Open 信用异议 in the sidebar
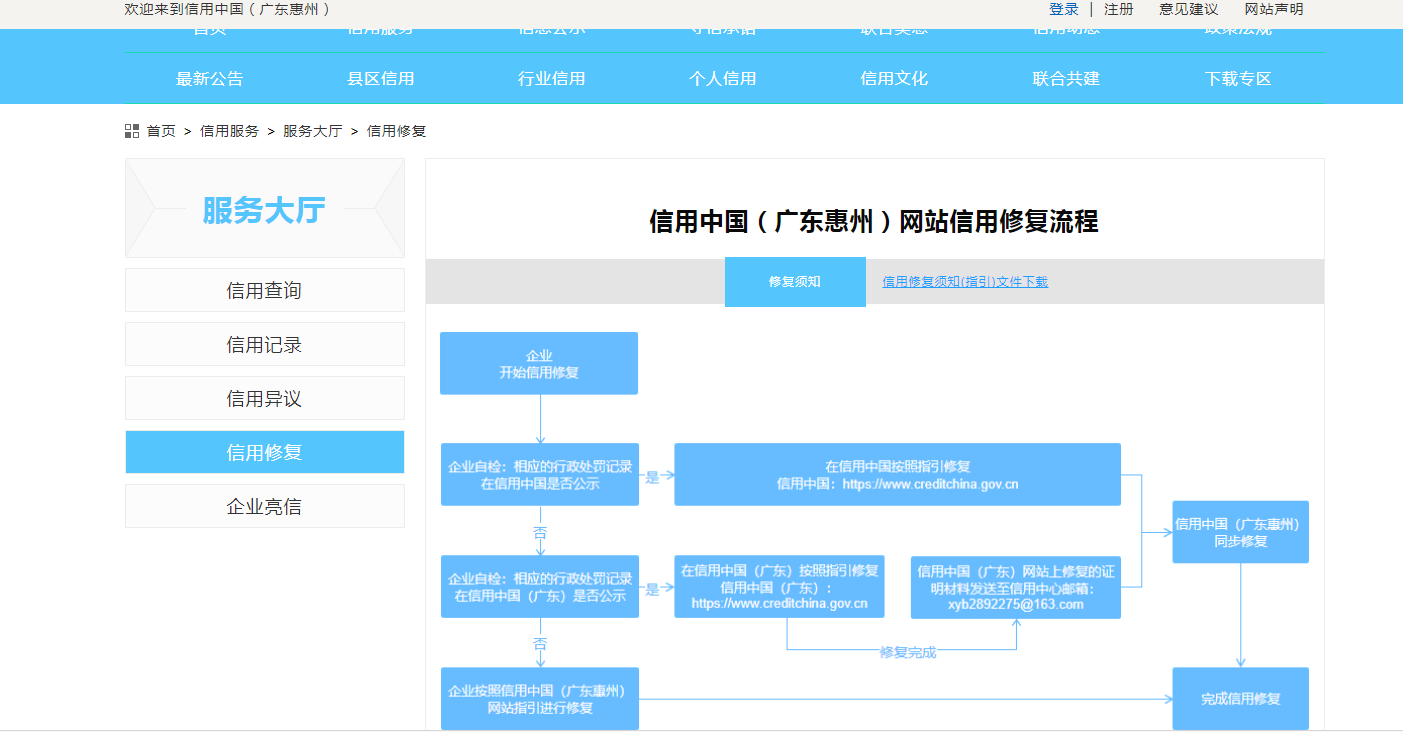1403x732 pixels. point(265,398)
